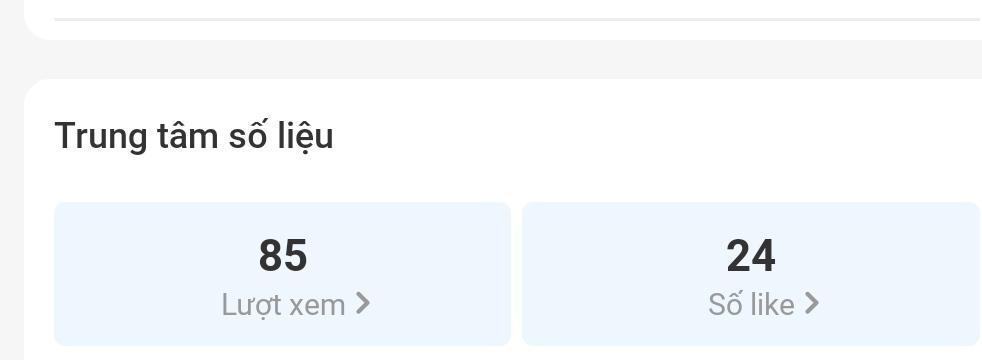Tap the light blue card showing 85
982x360 pixels.
[282, 274]
